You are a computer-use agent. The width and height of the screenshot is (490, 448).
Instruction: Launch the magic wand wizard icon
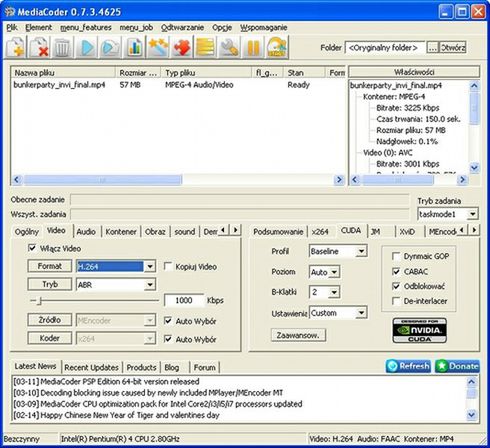pyautogui.click(x=158, y=47)
